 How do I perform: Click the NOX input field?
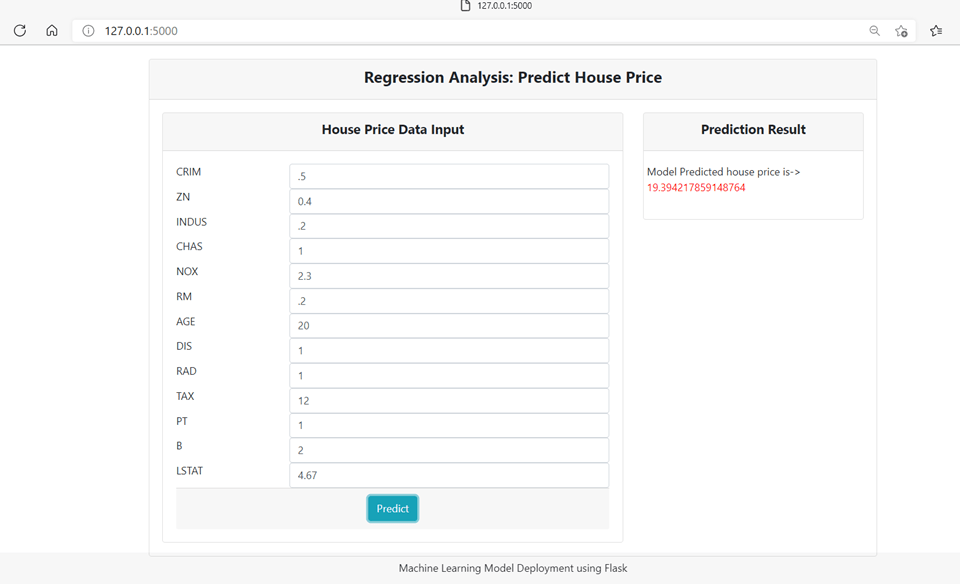point(449,276)
